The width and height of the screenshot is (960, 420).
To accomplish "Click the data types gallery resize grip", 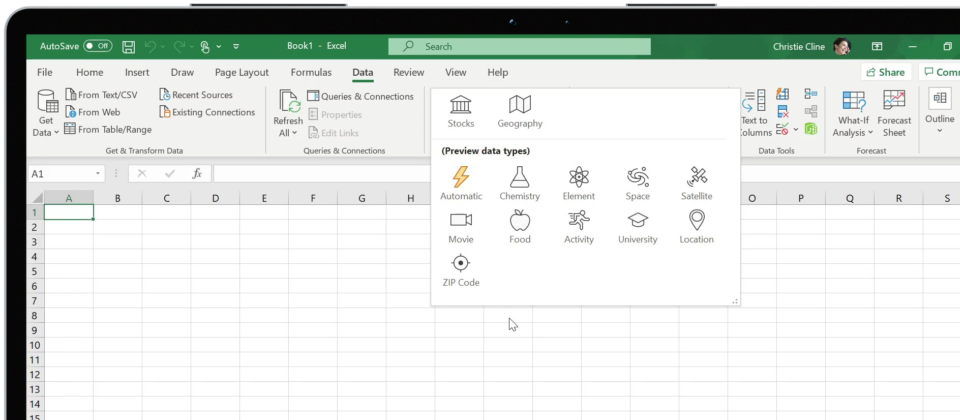I will (735, 301).
